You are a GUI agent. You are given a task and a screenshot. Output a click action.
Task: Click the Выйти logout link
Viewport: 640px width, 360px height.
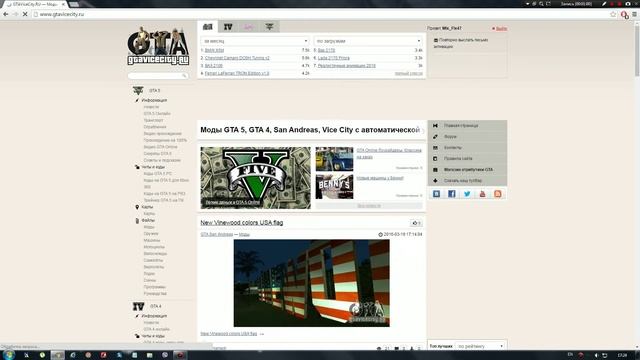tap(501, 29)
